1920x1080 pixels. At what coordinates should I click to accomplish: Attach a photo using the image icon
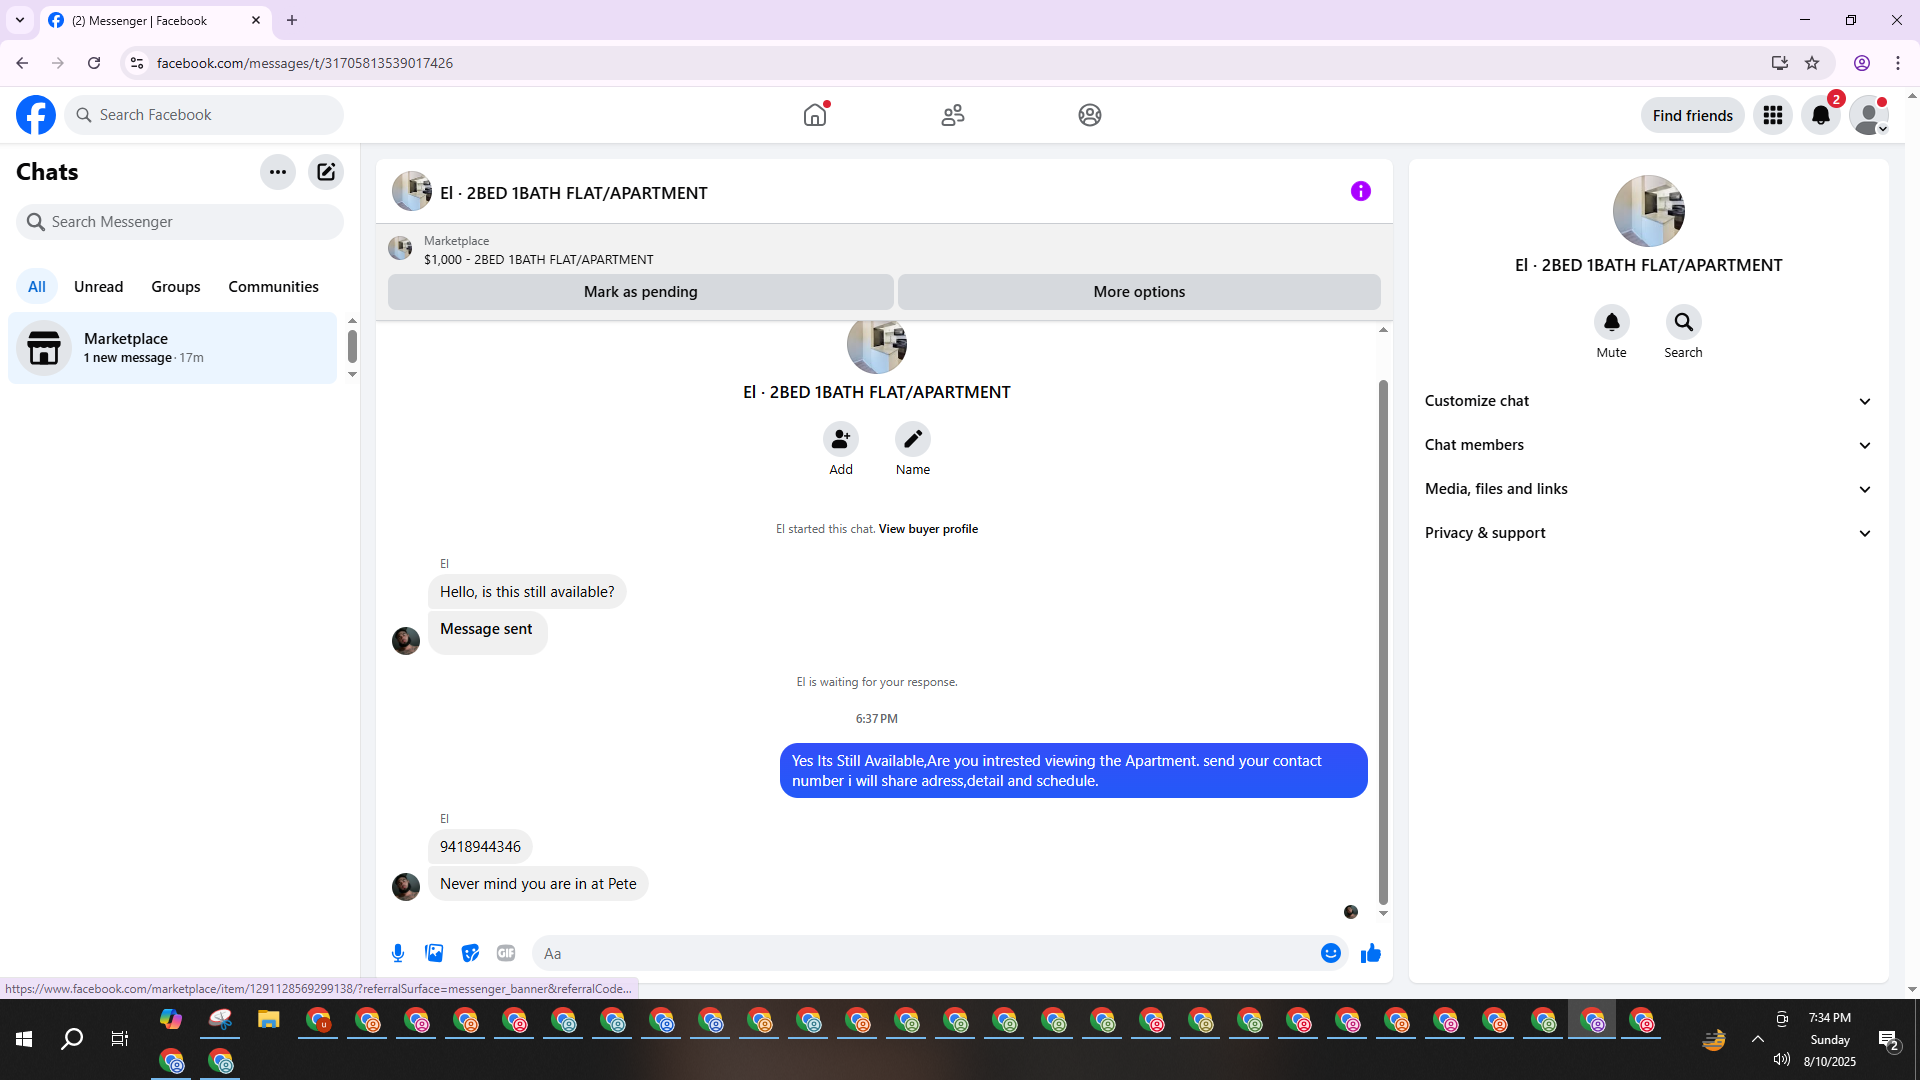[x=434, y=953]
